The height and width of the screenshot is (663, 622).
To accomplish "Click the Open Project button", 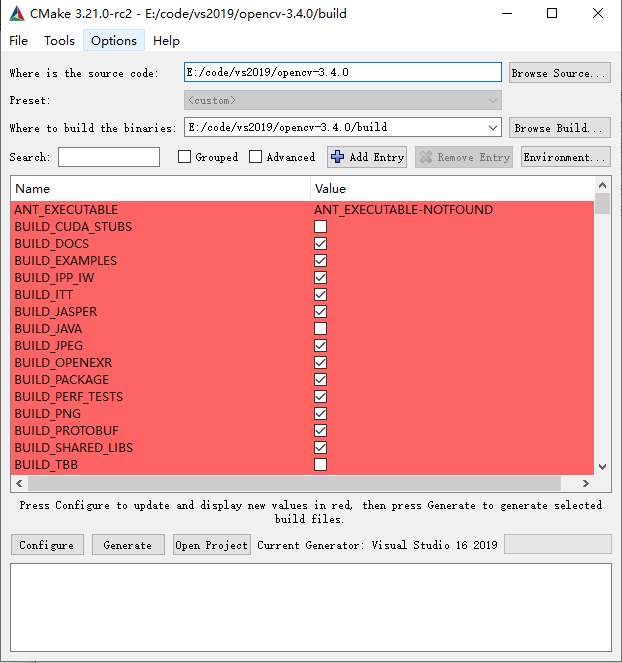I will point(211,545).
